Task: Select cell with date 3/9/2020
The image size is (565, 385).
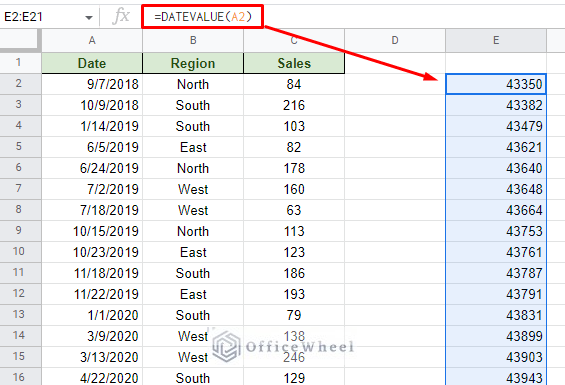Action: click(x=92, y=336)
